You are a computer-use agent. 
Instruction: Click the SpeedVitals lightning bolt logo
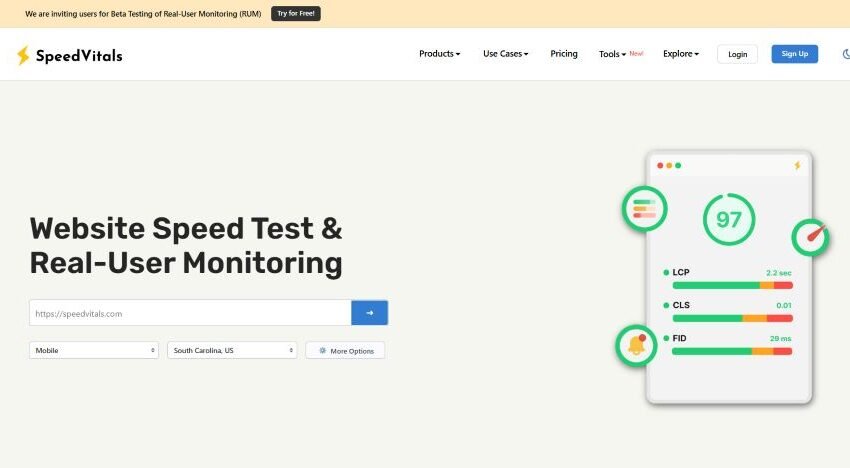(x=23, y=55)
